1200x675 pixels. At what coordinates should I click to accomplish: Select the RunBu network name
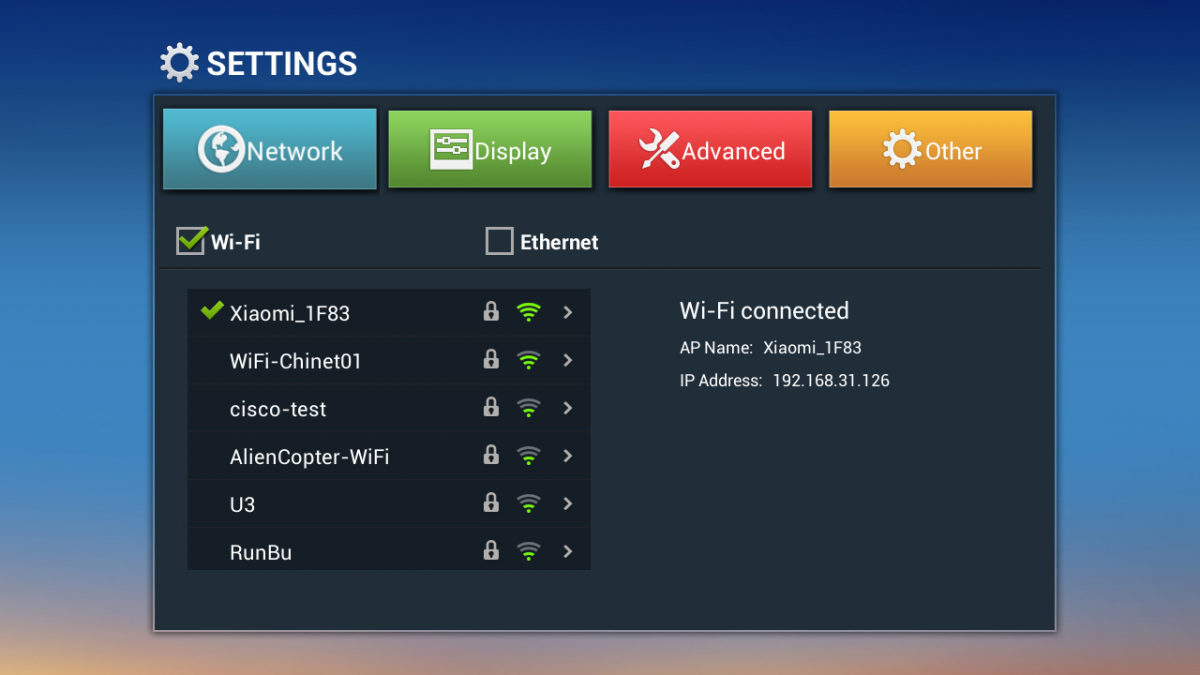[261, 553]
